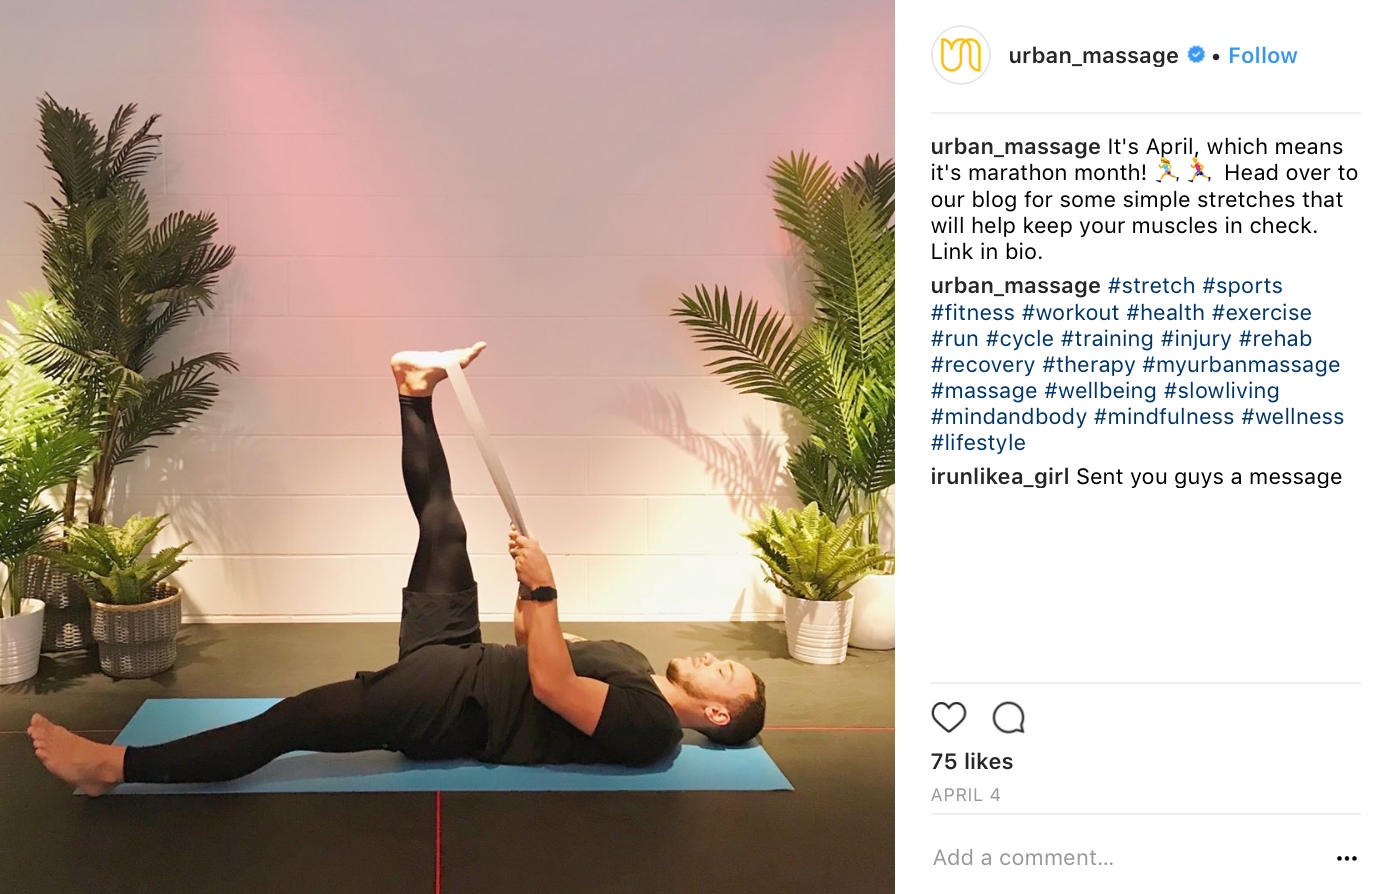This screenshot has width=1394, height=894.
Task: Click the blue verified badge
Action: pyautogui.click(x=1195, y=55)
